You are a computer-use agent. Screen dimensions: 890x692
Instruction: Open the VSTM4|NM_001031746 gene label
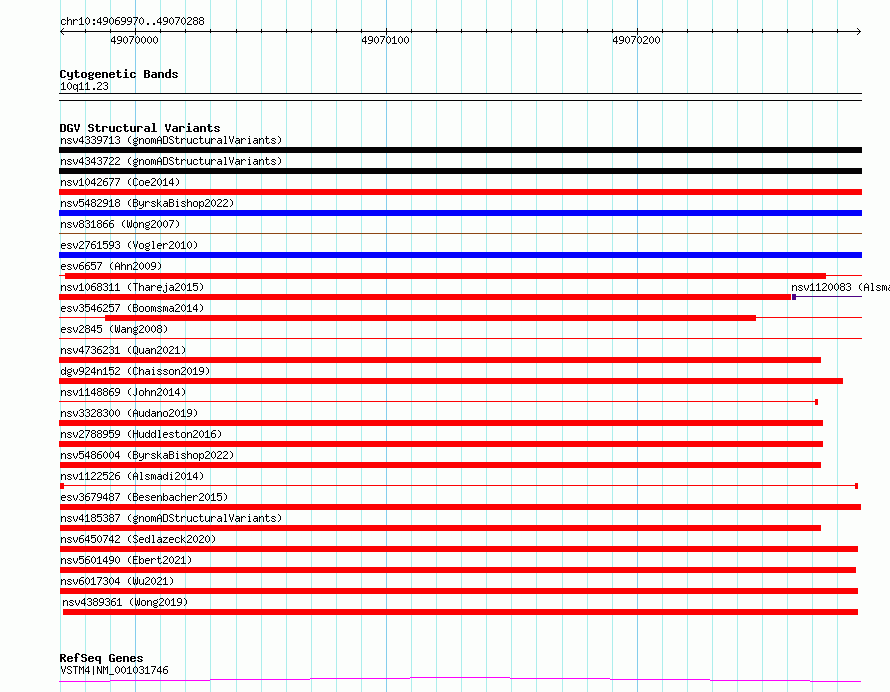pyautogui.click(x=114, y=670)
